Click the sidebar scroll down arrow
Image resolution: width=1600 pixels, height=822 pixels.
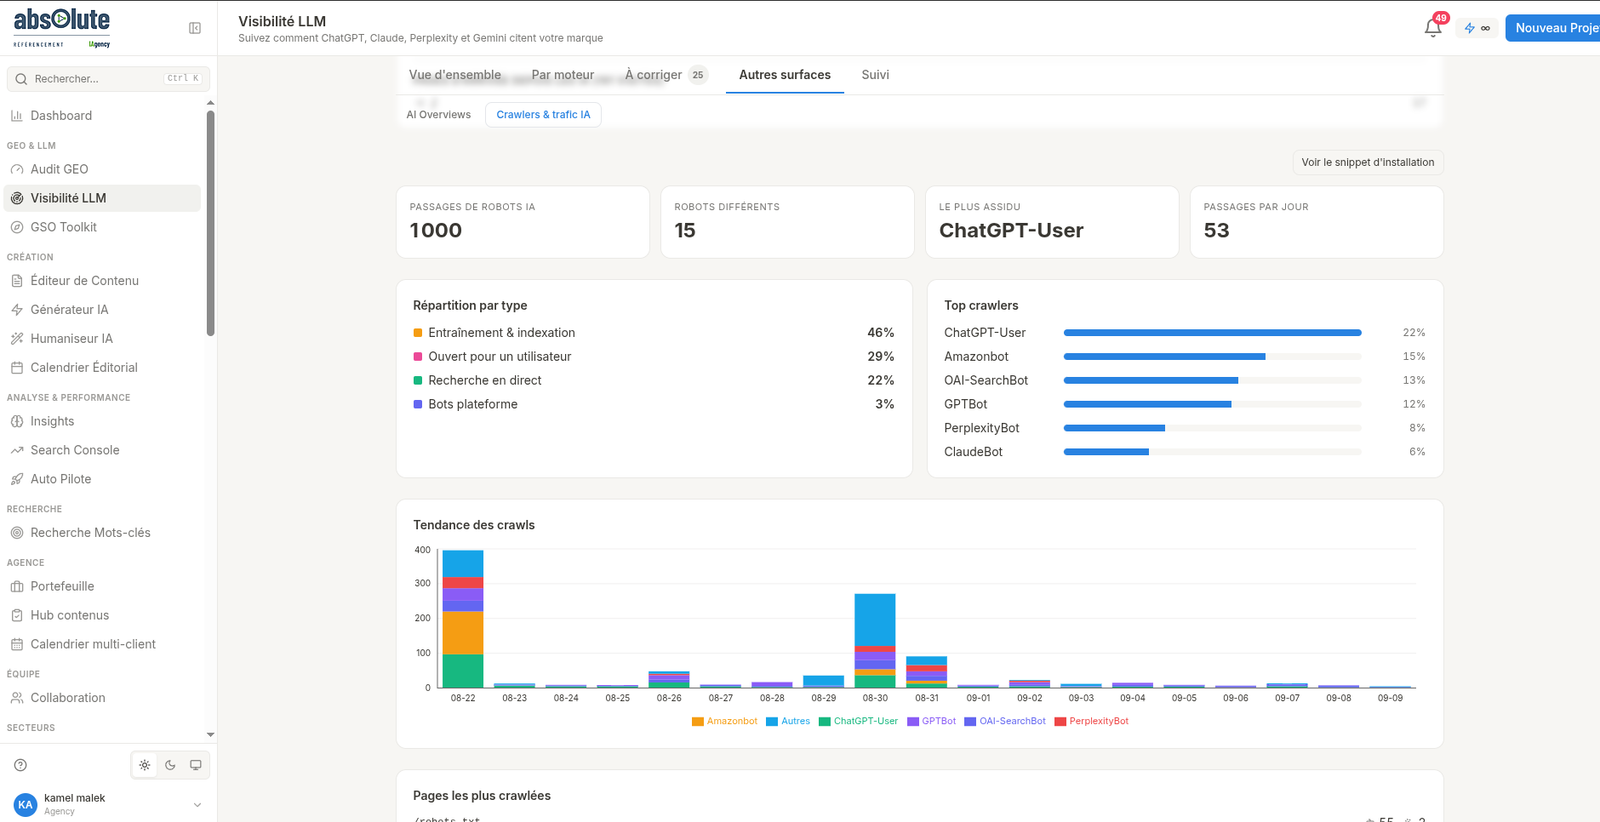[x=210, y=734]
